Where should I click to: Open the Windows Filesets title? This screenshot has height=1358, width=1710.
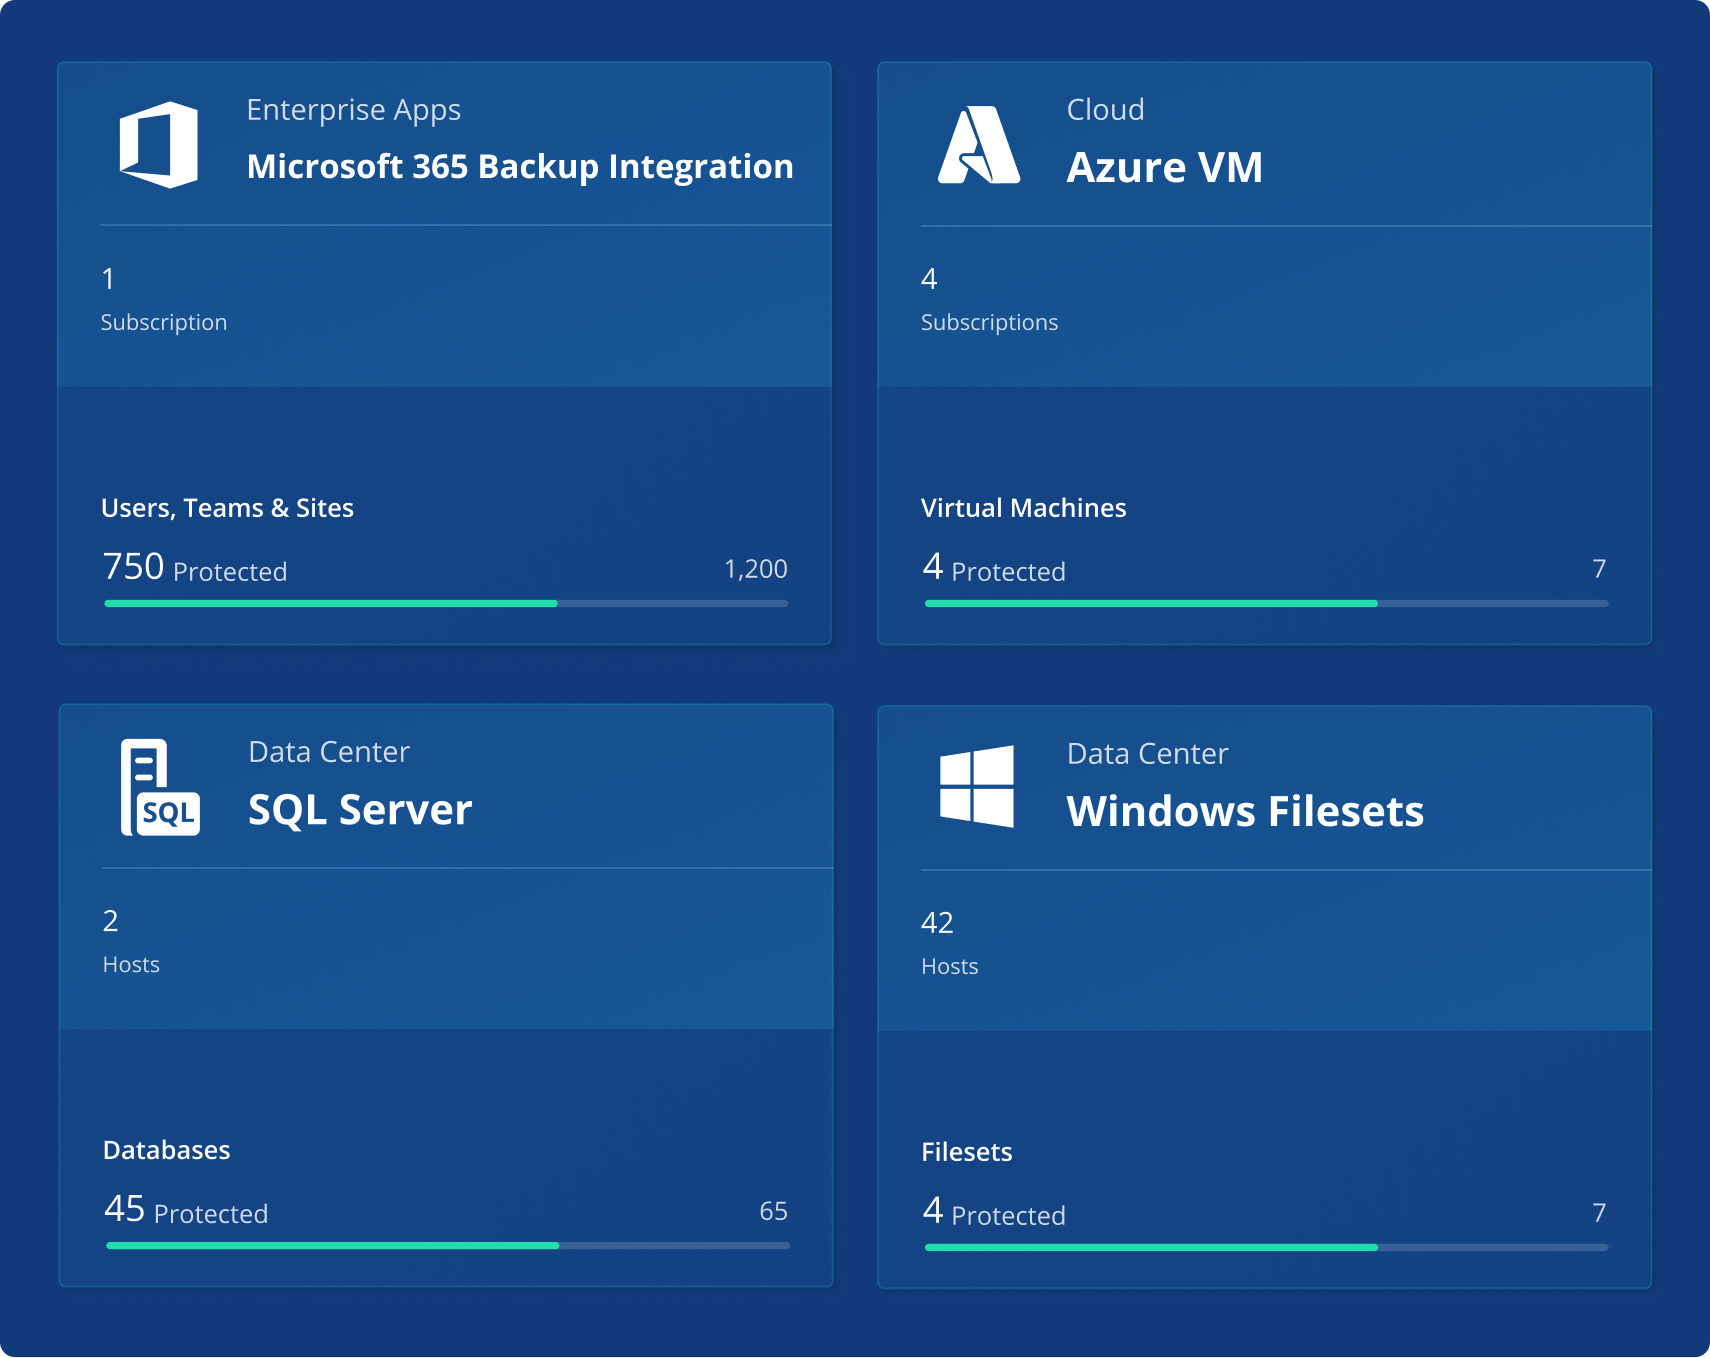click(1245, 811)
